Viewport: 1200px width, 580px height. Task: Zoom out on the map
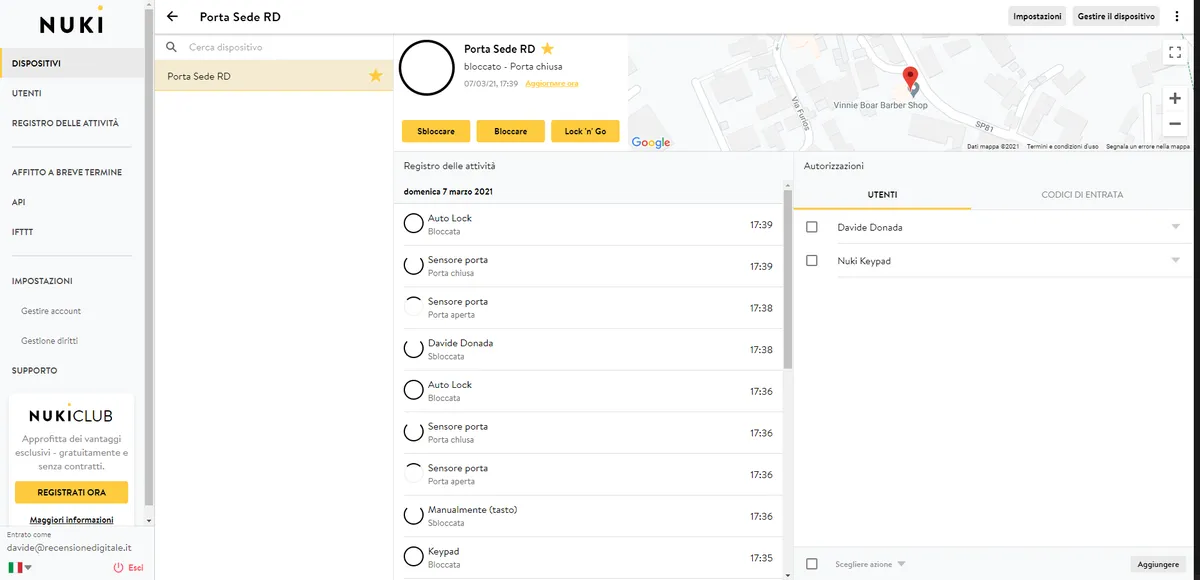1175,123
